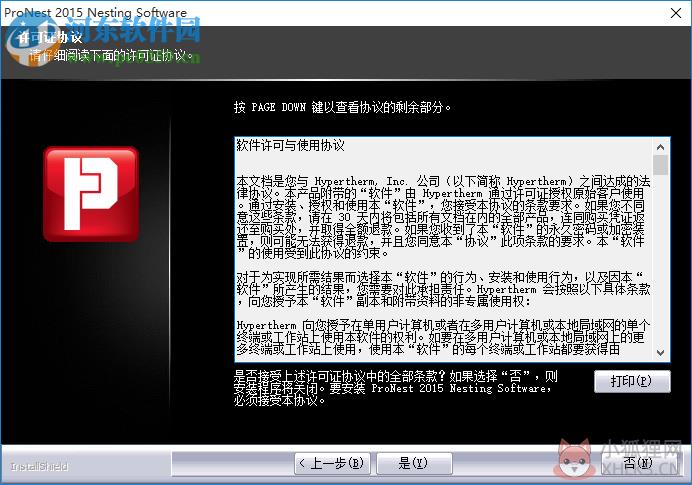Close the ProNest 2015 installer window
This screenshot has height=485, width=692.
(x=676, y=13)
